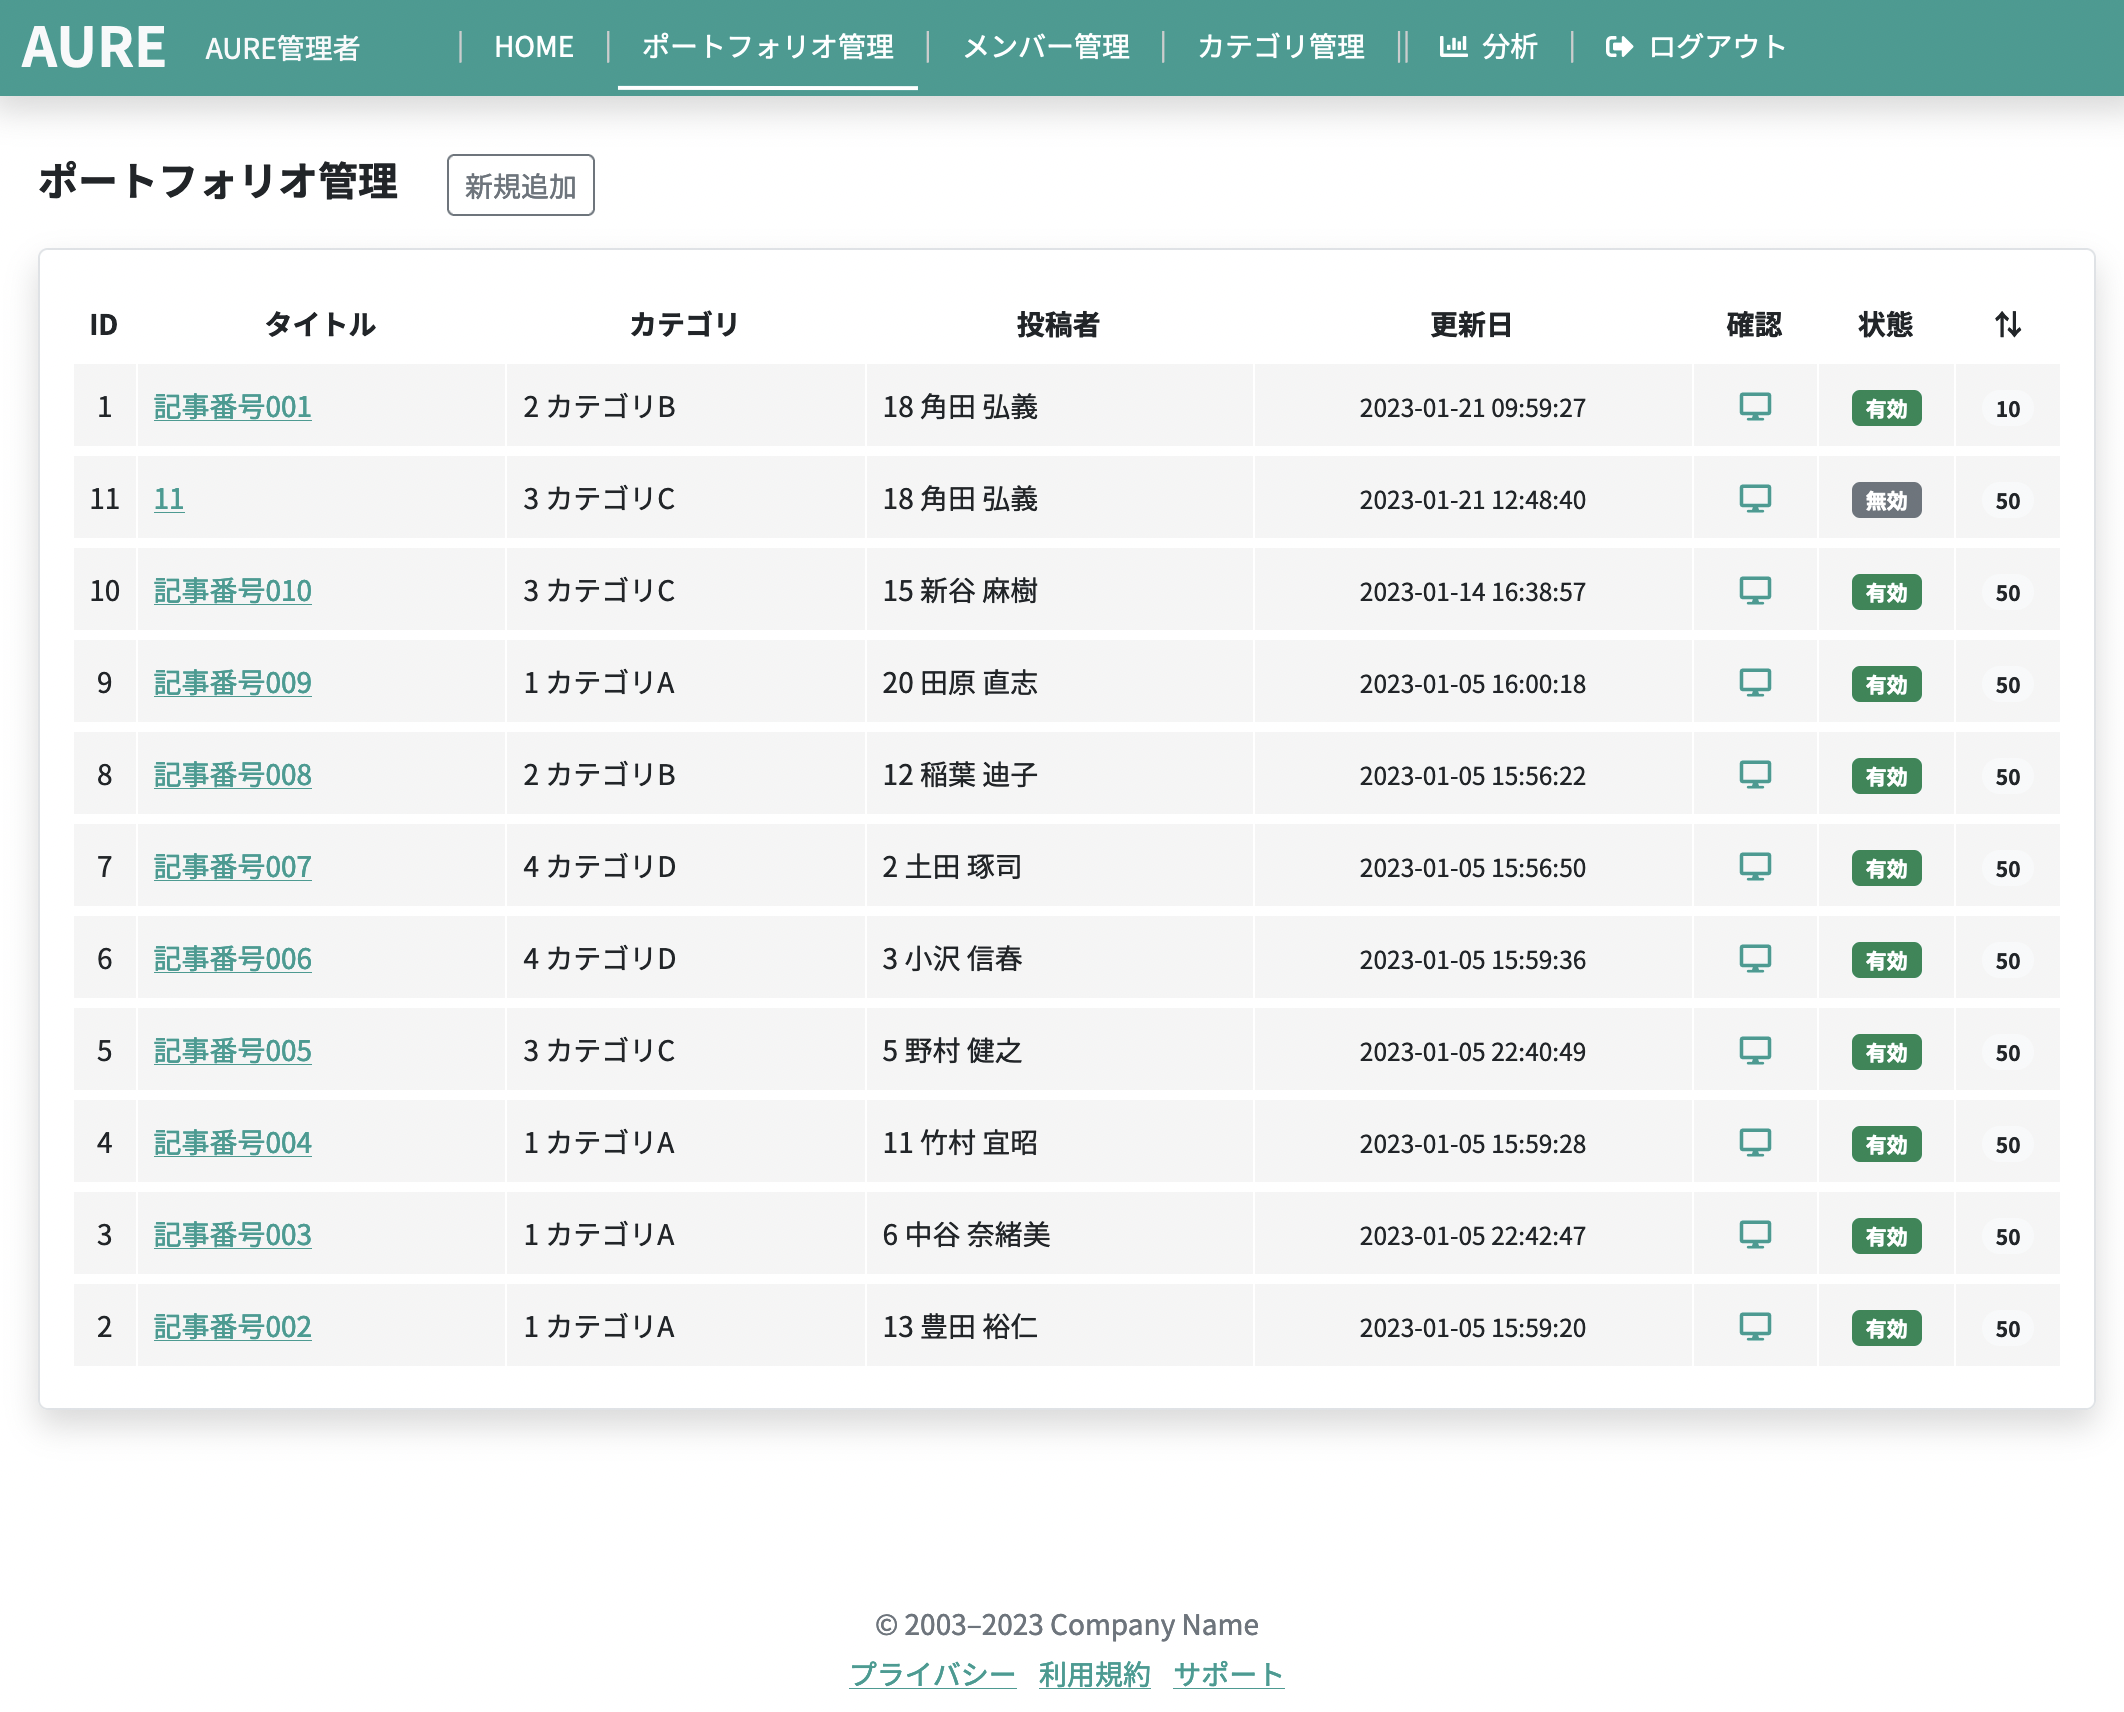
Task: Click the monitor icon for 記事番号007
Action: [1755, 867]
